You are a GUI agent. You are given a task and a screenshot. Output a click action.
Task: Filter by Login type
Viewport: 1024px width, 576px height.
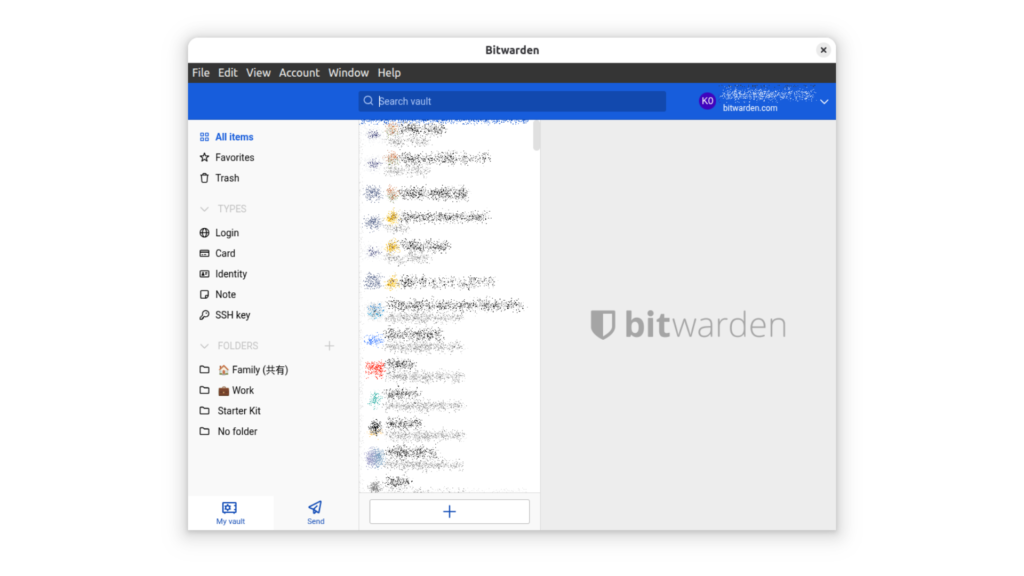click(x=227, y=232)
